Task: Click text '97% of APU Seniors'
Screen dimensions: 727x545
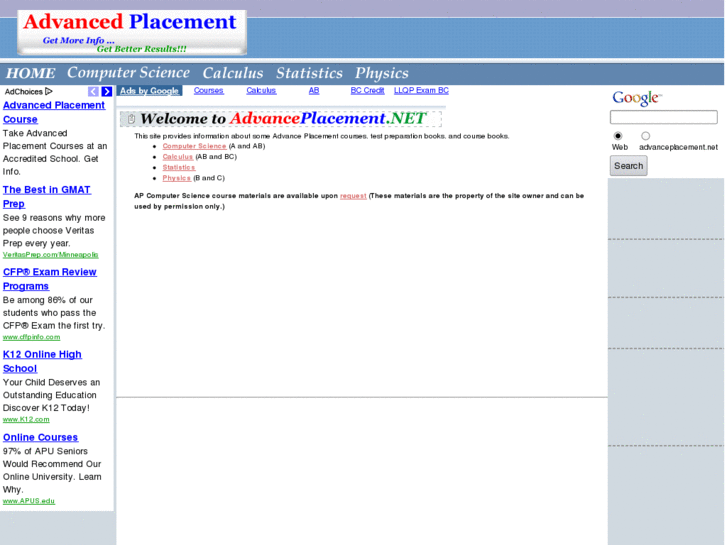Action: (x=45, y=451)
